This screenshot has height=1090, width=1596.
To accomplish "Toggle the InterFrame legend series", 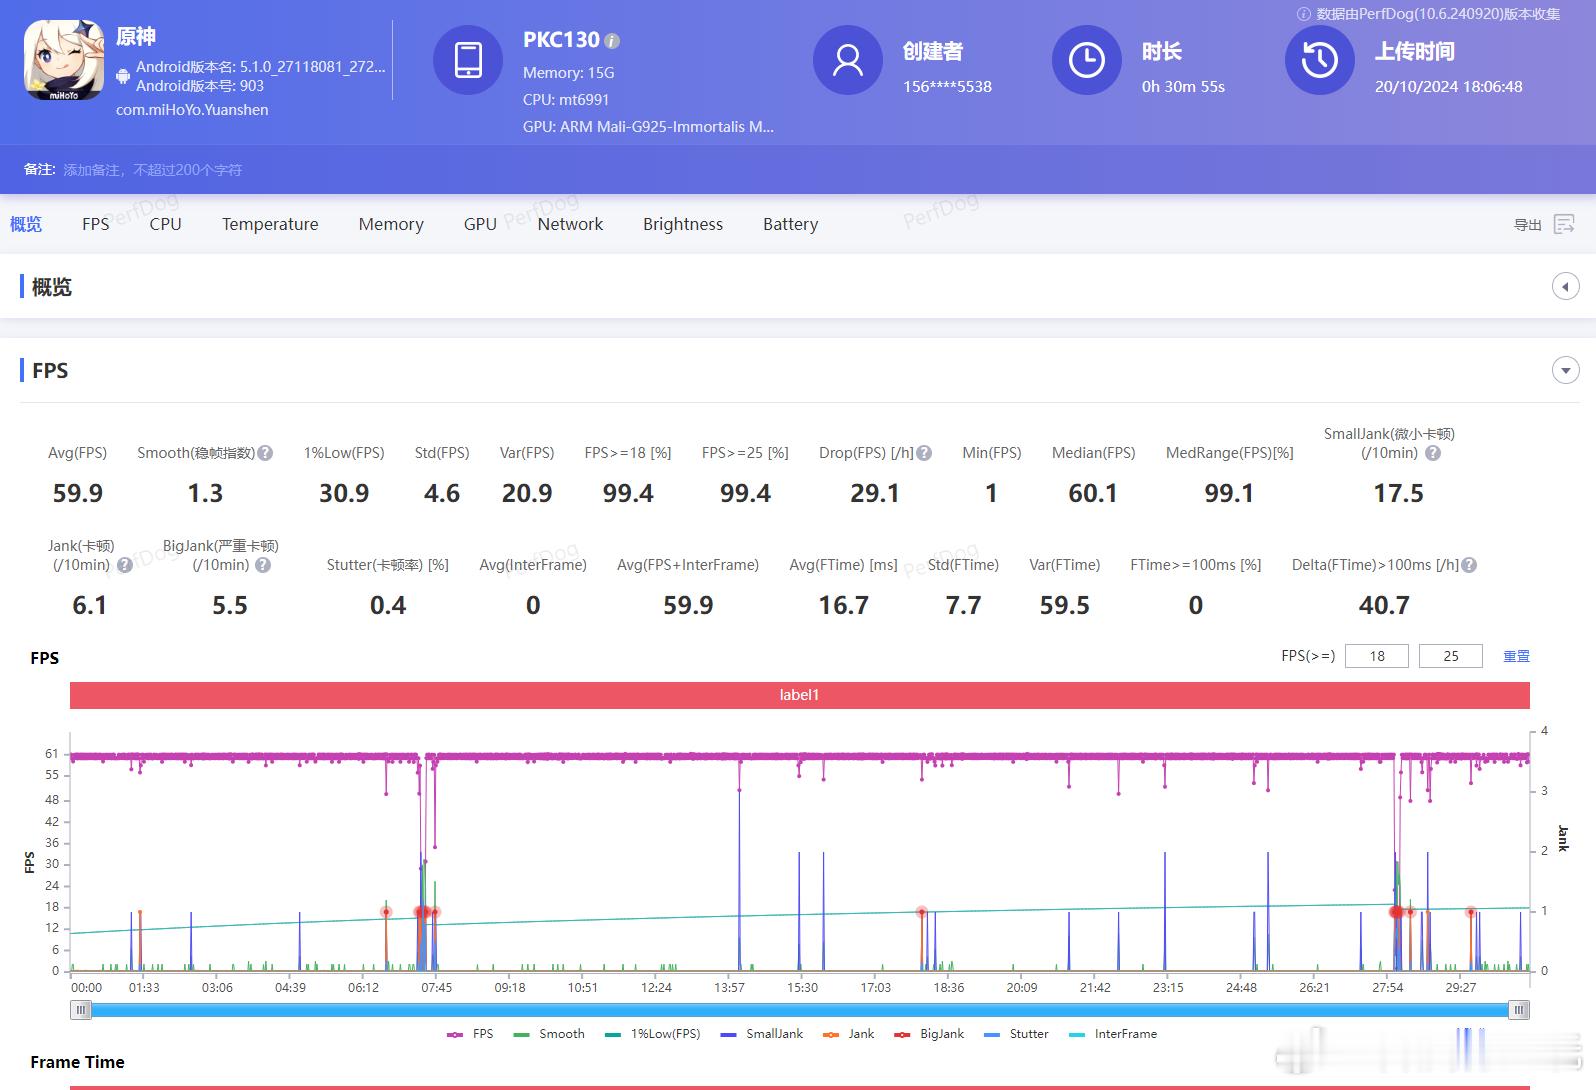I will tap(1113, 1034).
